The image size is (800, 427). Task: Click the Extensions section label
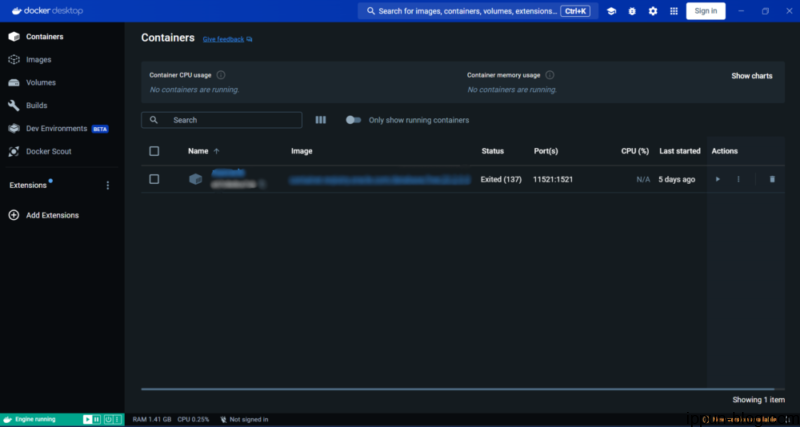click(x=28, y=185)
